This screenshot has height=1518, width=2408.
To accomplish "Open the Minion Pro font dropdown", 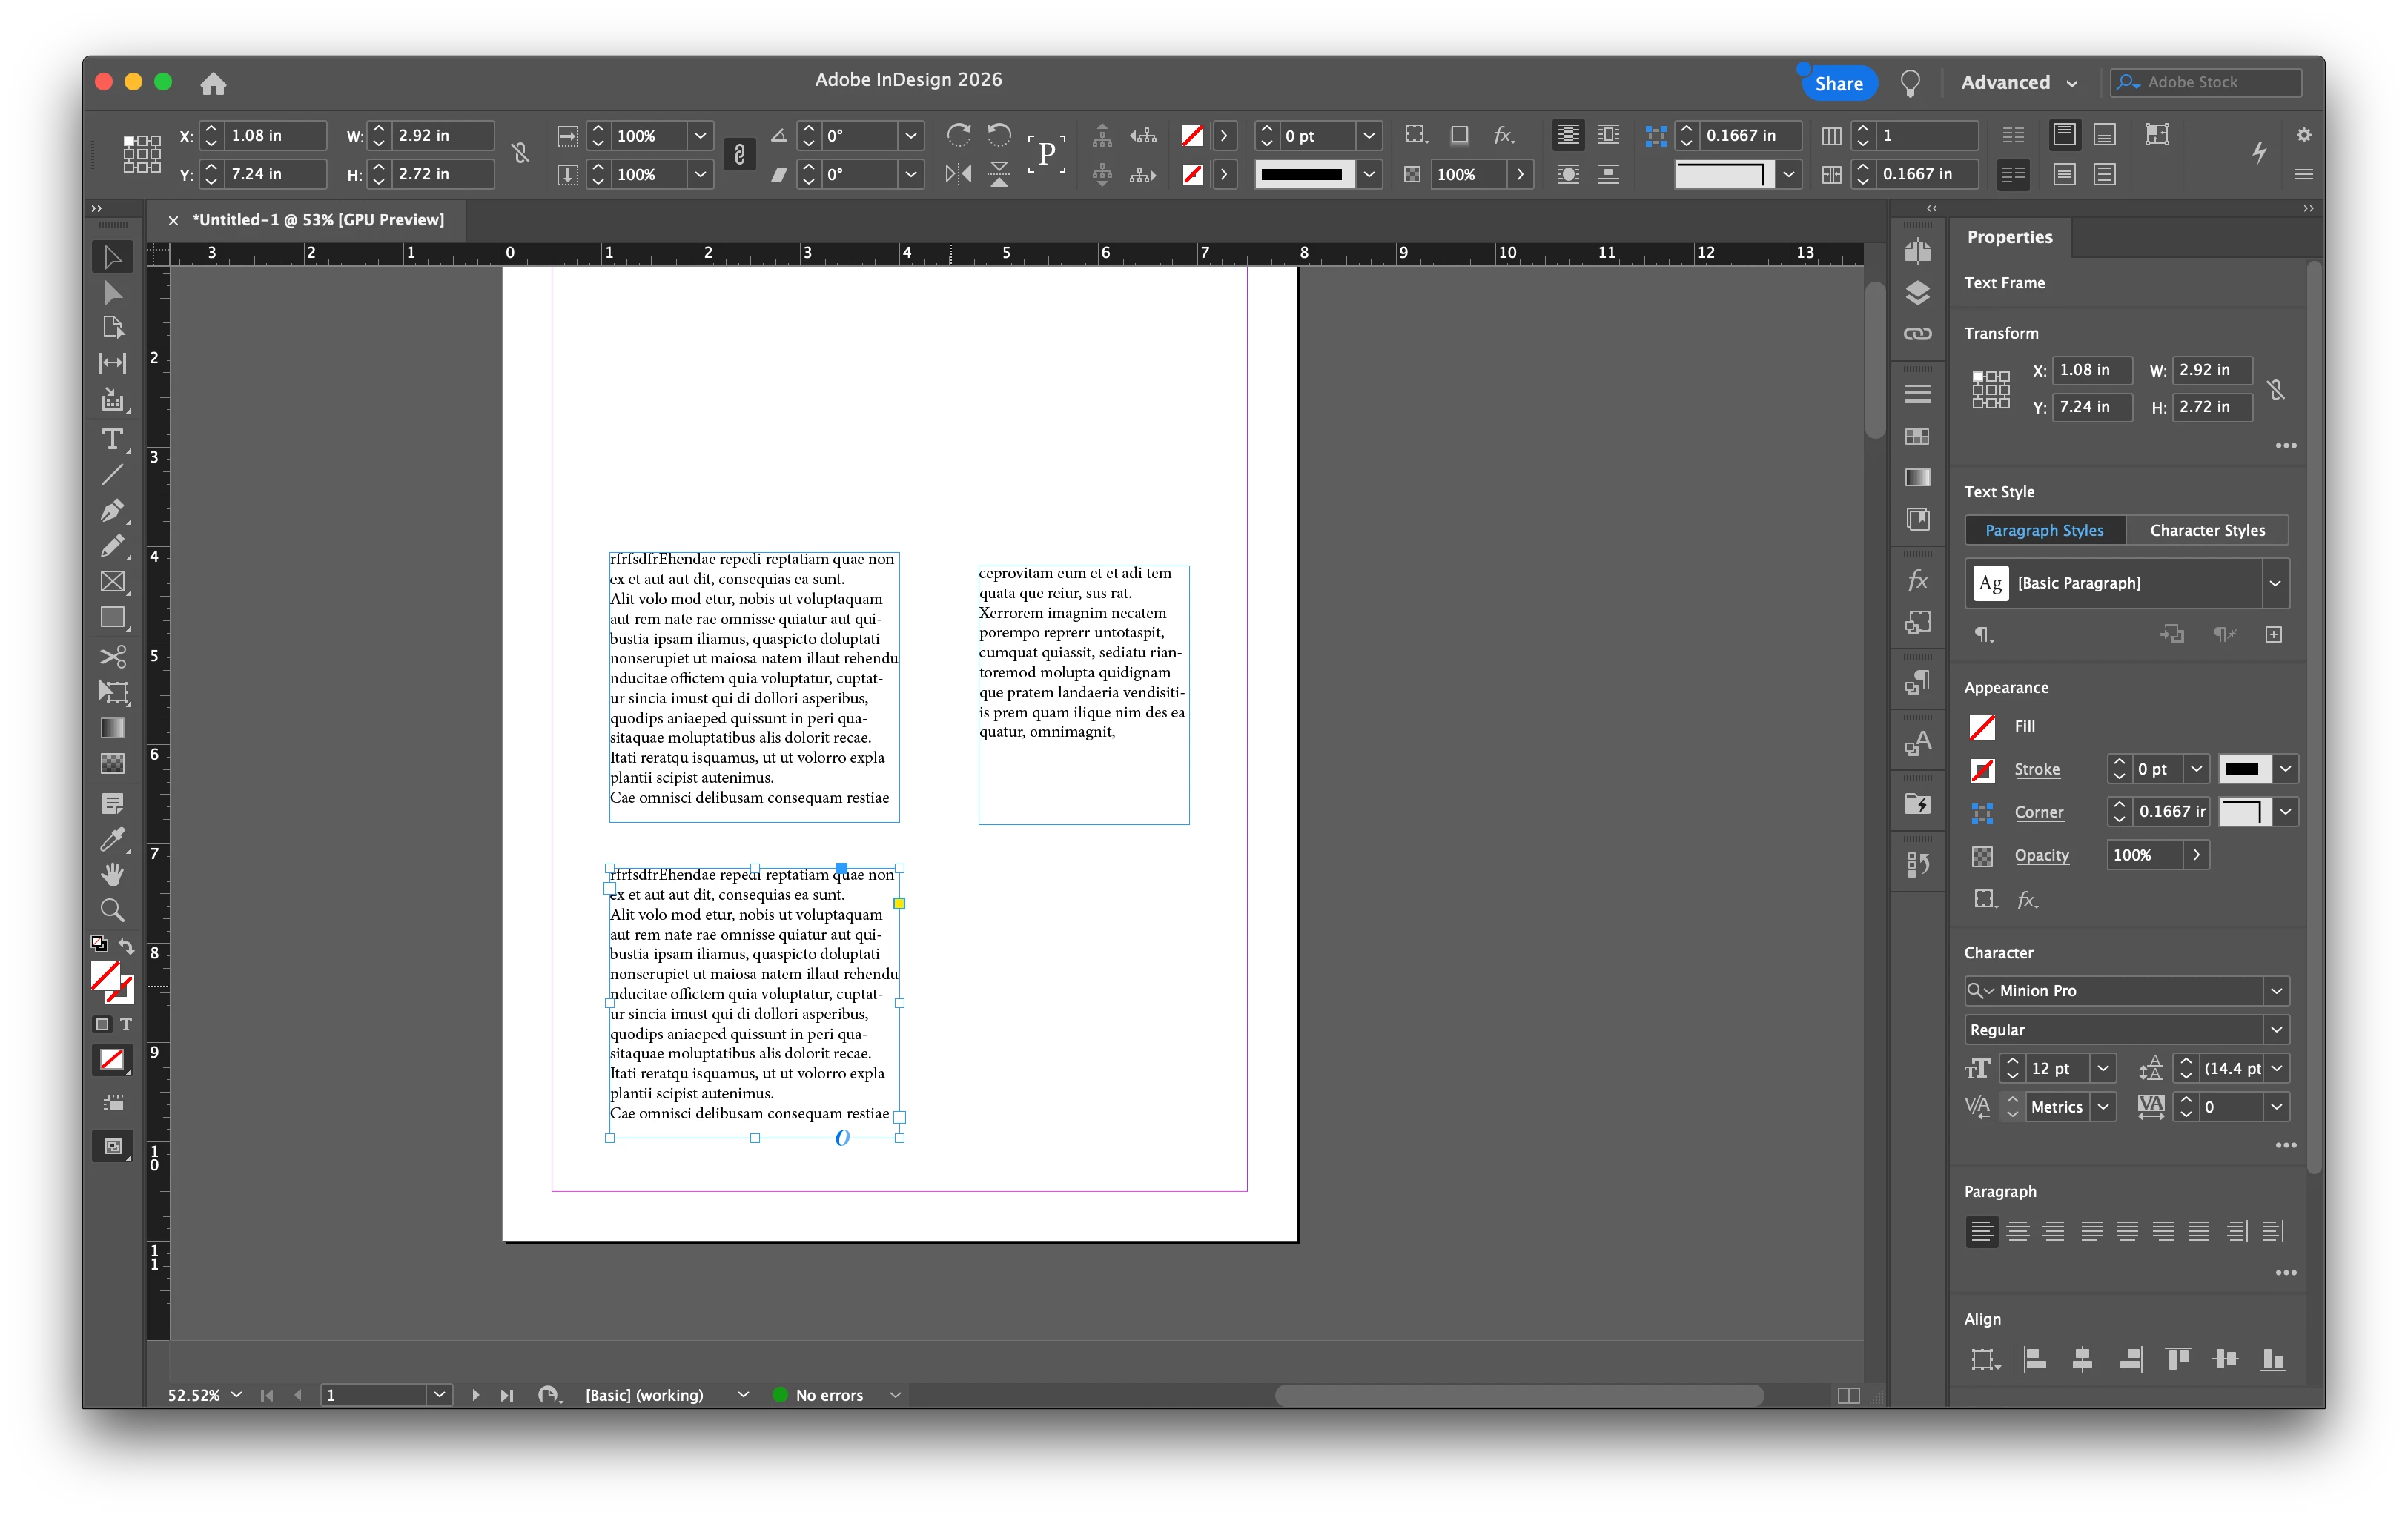I will pos(2276,990).
